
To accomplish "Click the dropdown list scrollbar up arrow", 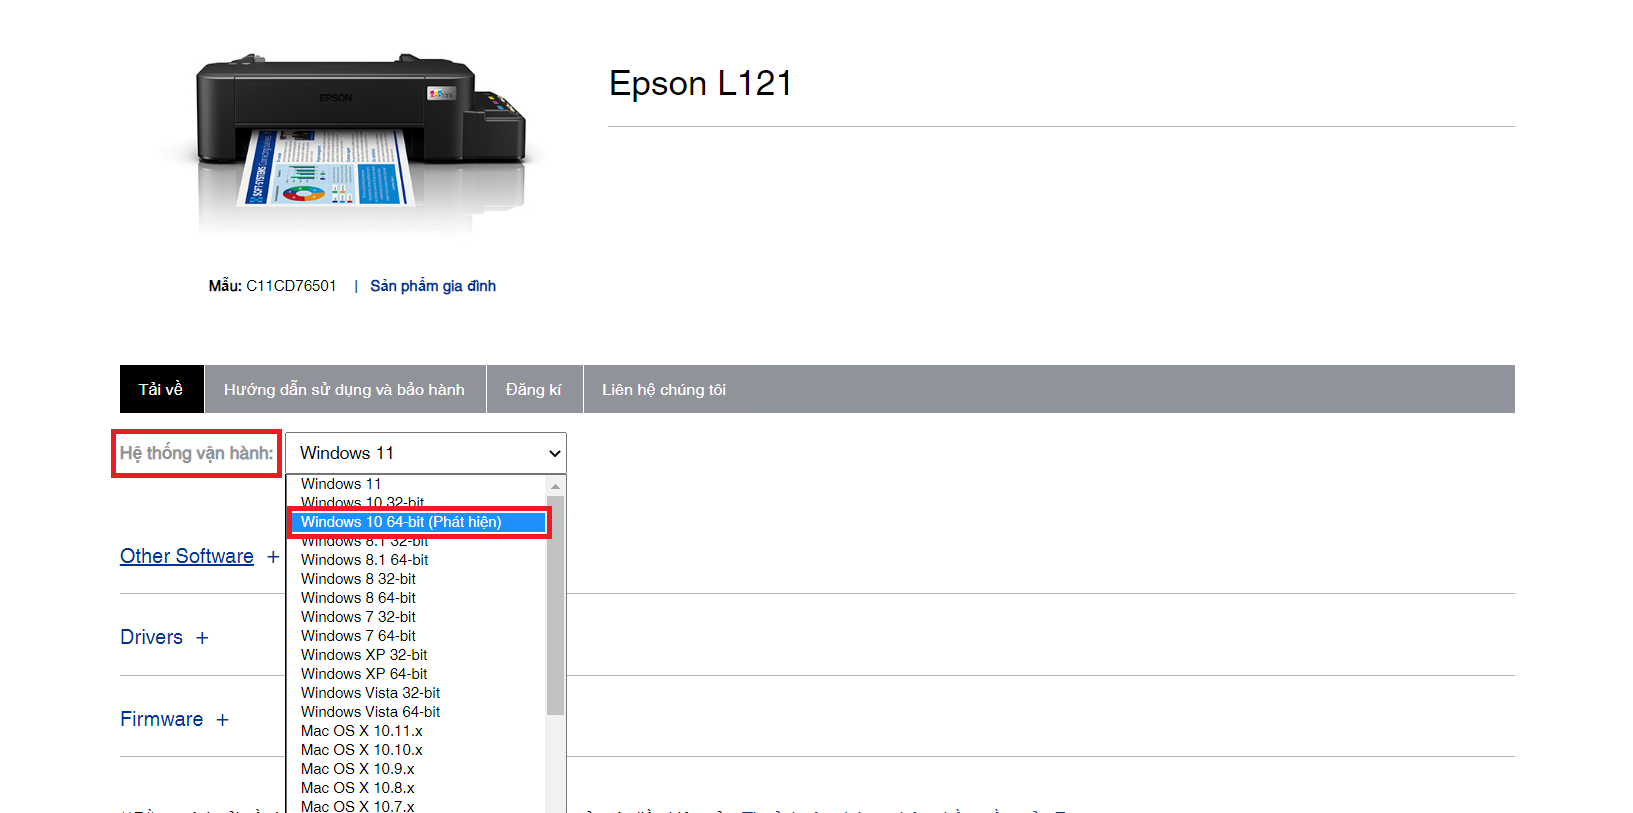I will 555,485.
